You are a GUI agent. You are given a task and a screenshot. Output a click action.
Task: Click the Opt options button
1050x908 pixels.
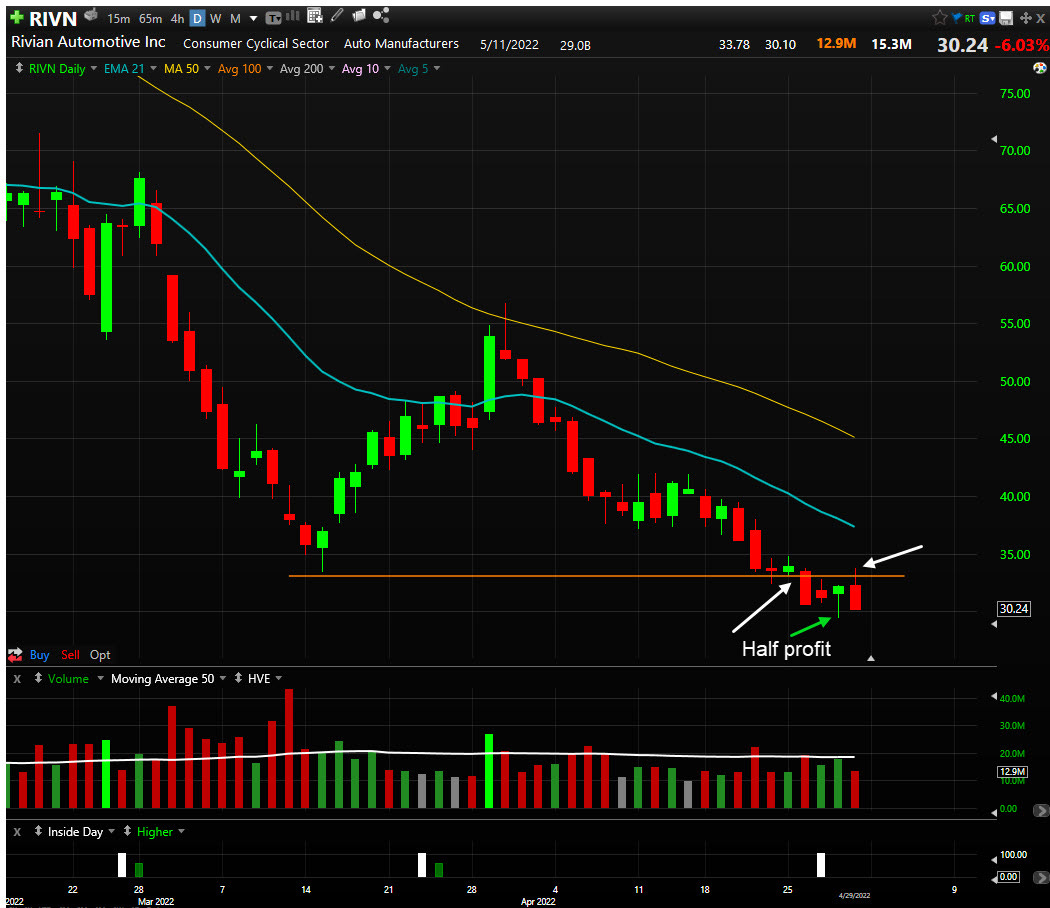coord(100,655)
